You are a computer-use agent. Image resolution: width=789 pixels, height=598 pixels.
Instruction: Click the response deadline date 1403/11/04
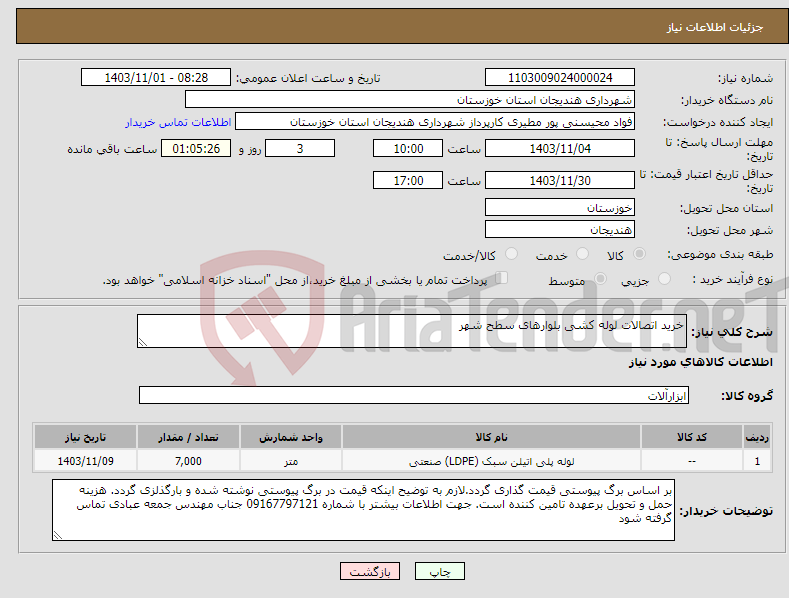coord(560,148)
